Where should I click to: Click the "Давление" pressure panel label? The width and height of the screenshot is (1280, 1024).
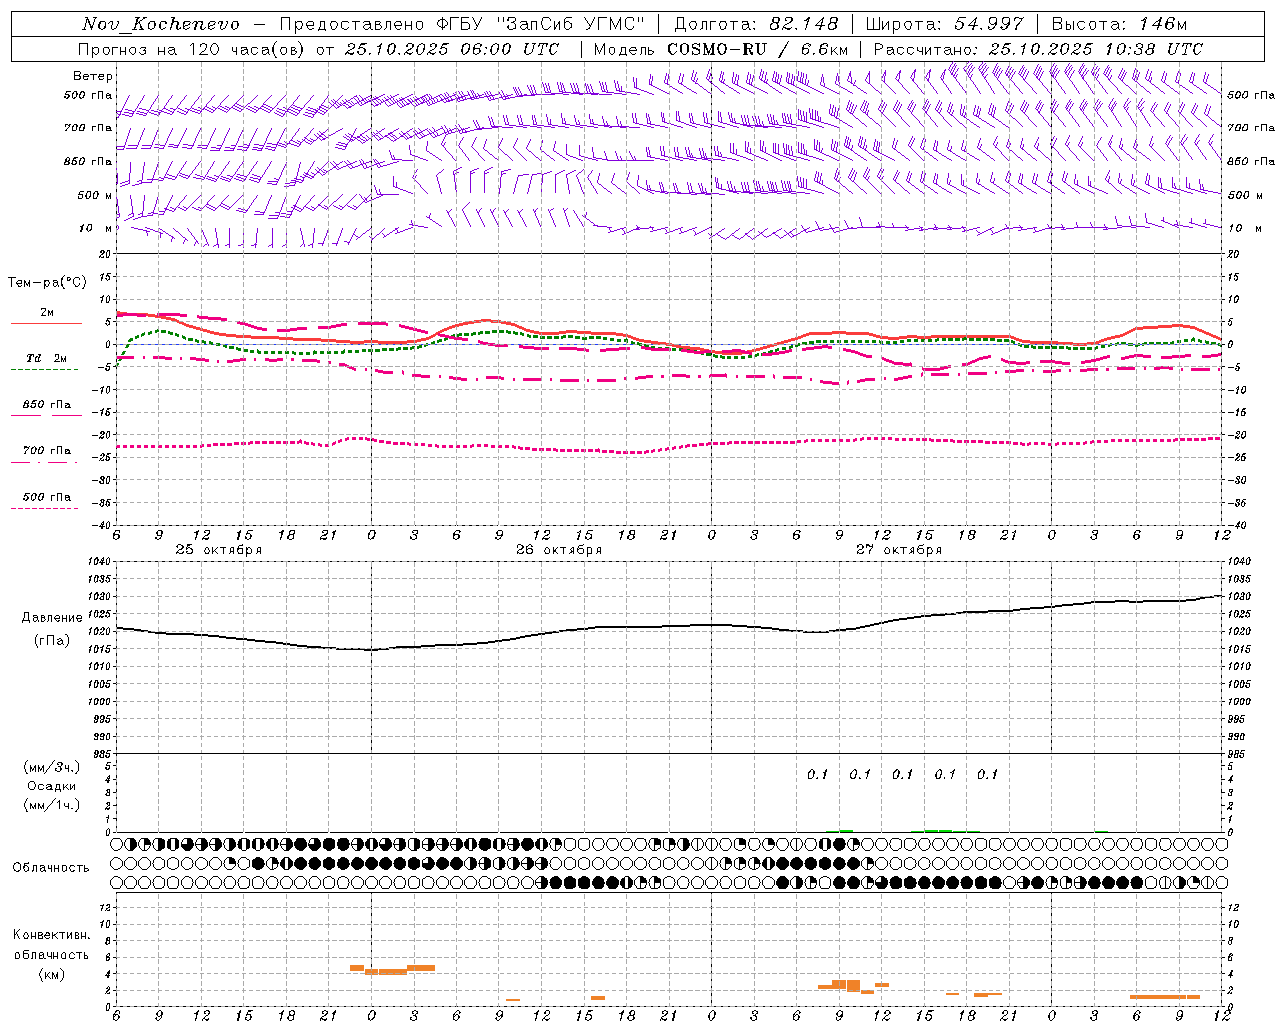(x=52, y=618)
